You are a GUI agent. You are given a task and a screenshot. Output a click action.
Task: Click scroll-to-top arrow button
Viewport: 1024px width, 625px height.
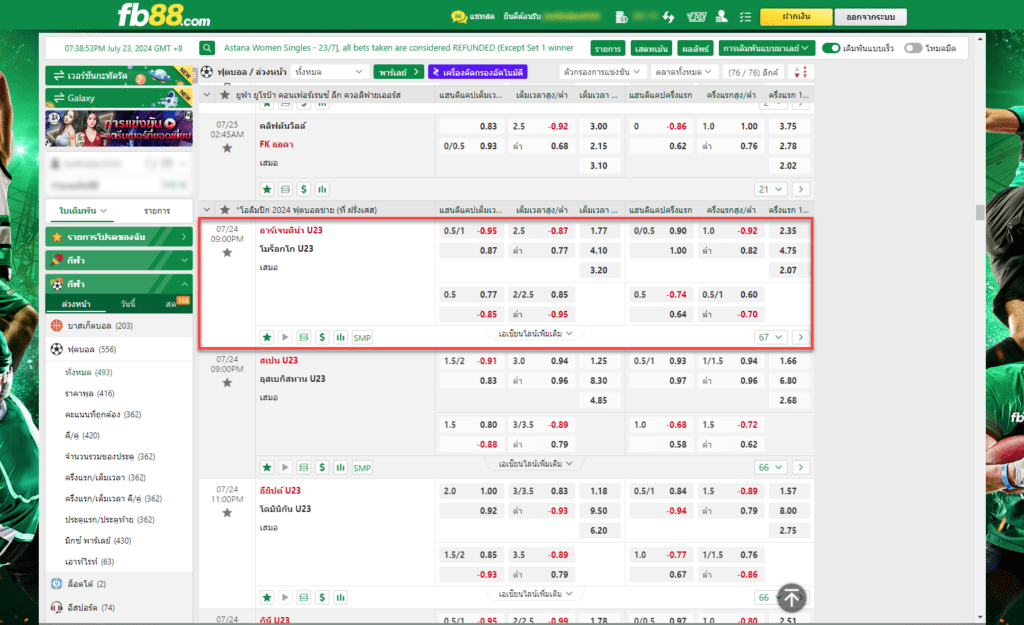point(792,598)
